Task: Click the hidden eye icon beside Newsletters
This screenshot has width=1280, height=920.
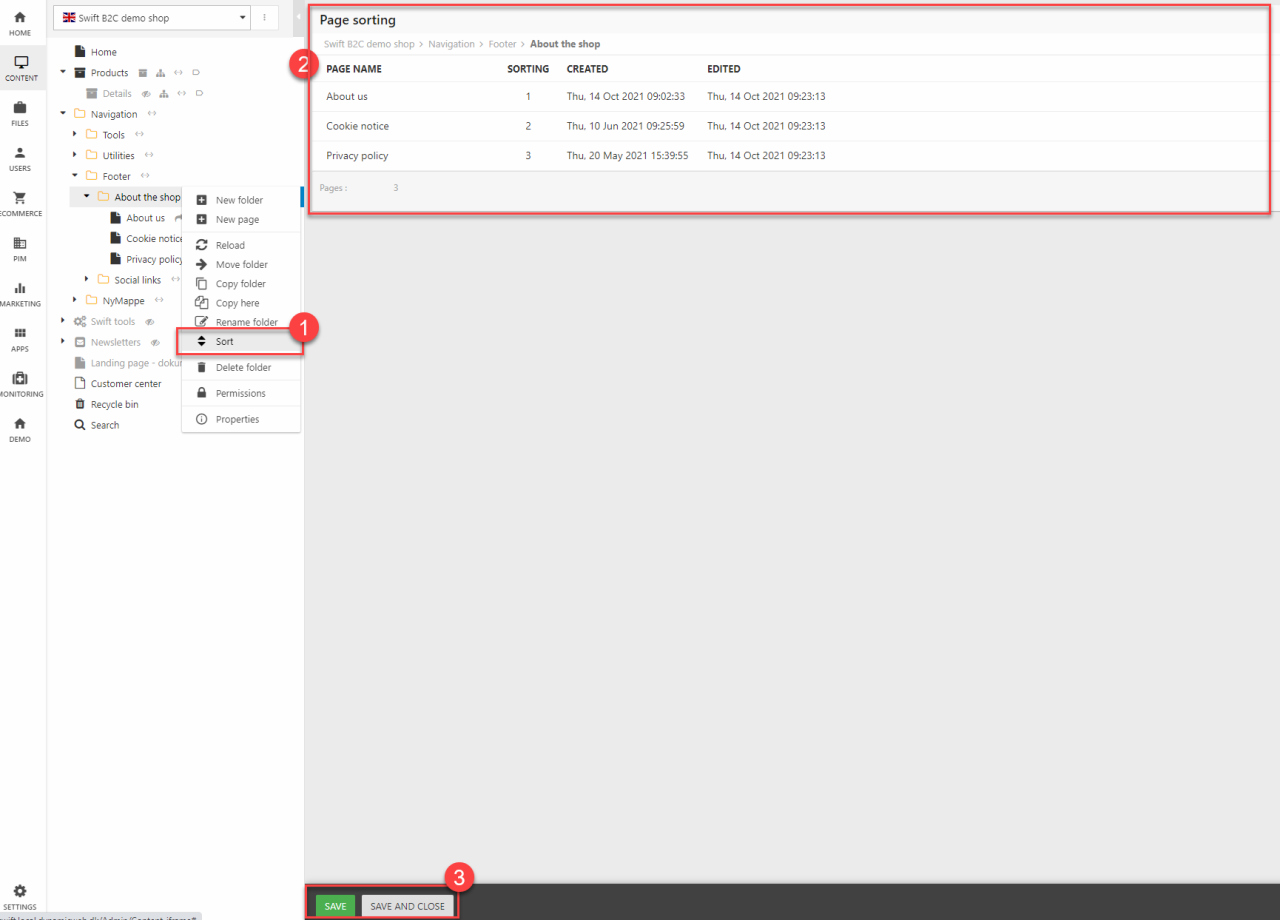Action: point(155,343)
